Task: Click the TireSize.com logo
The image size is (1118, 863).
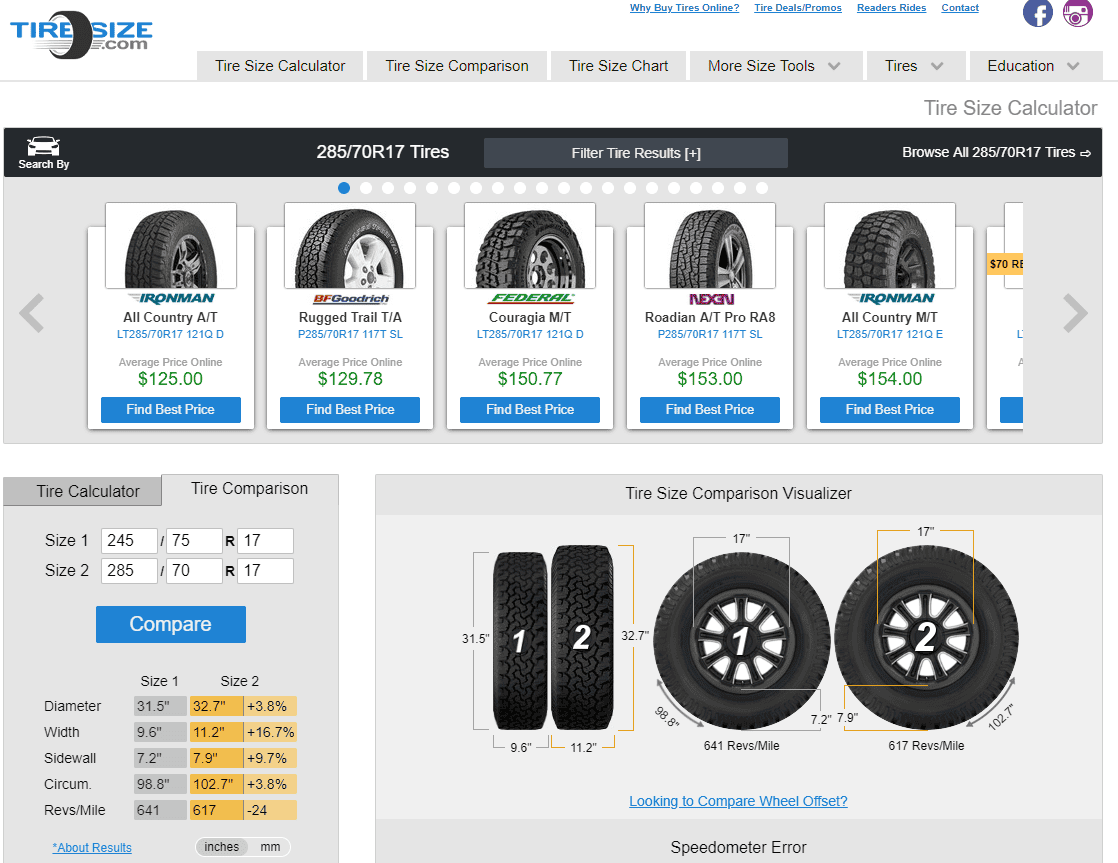Action: coord(81,34)
